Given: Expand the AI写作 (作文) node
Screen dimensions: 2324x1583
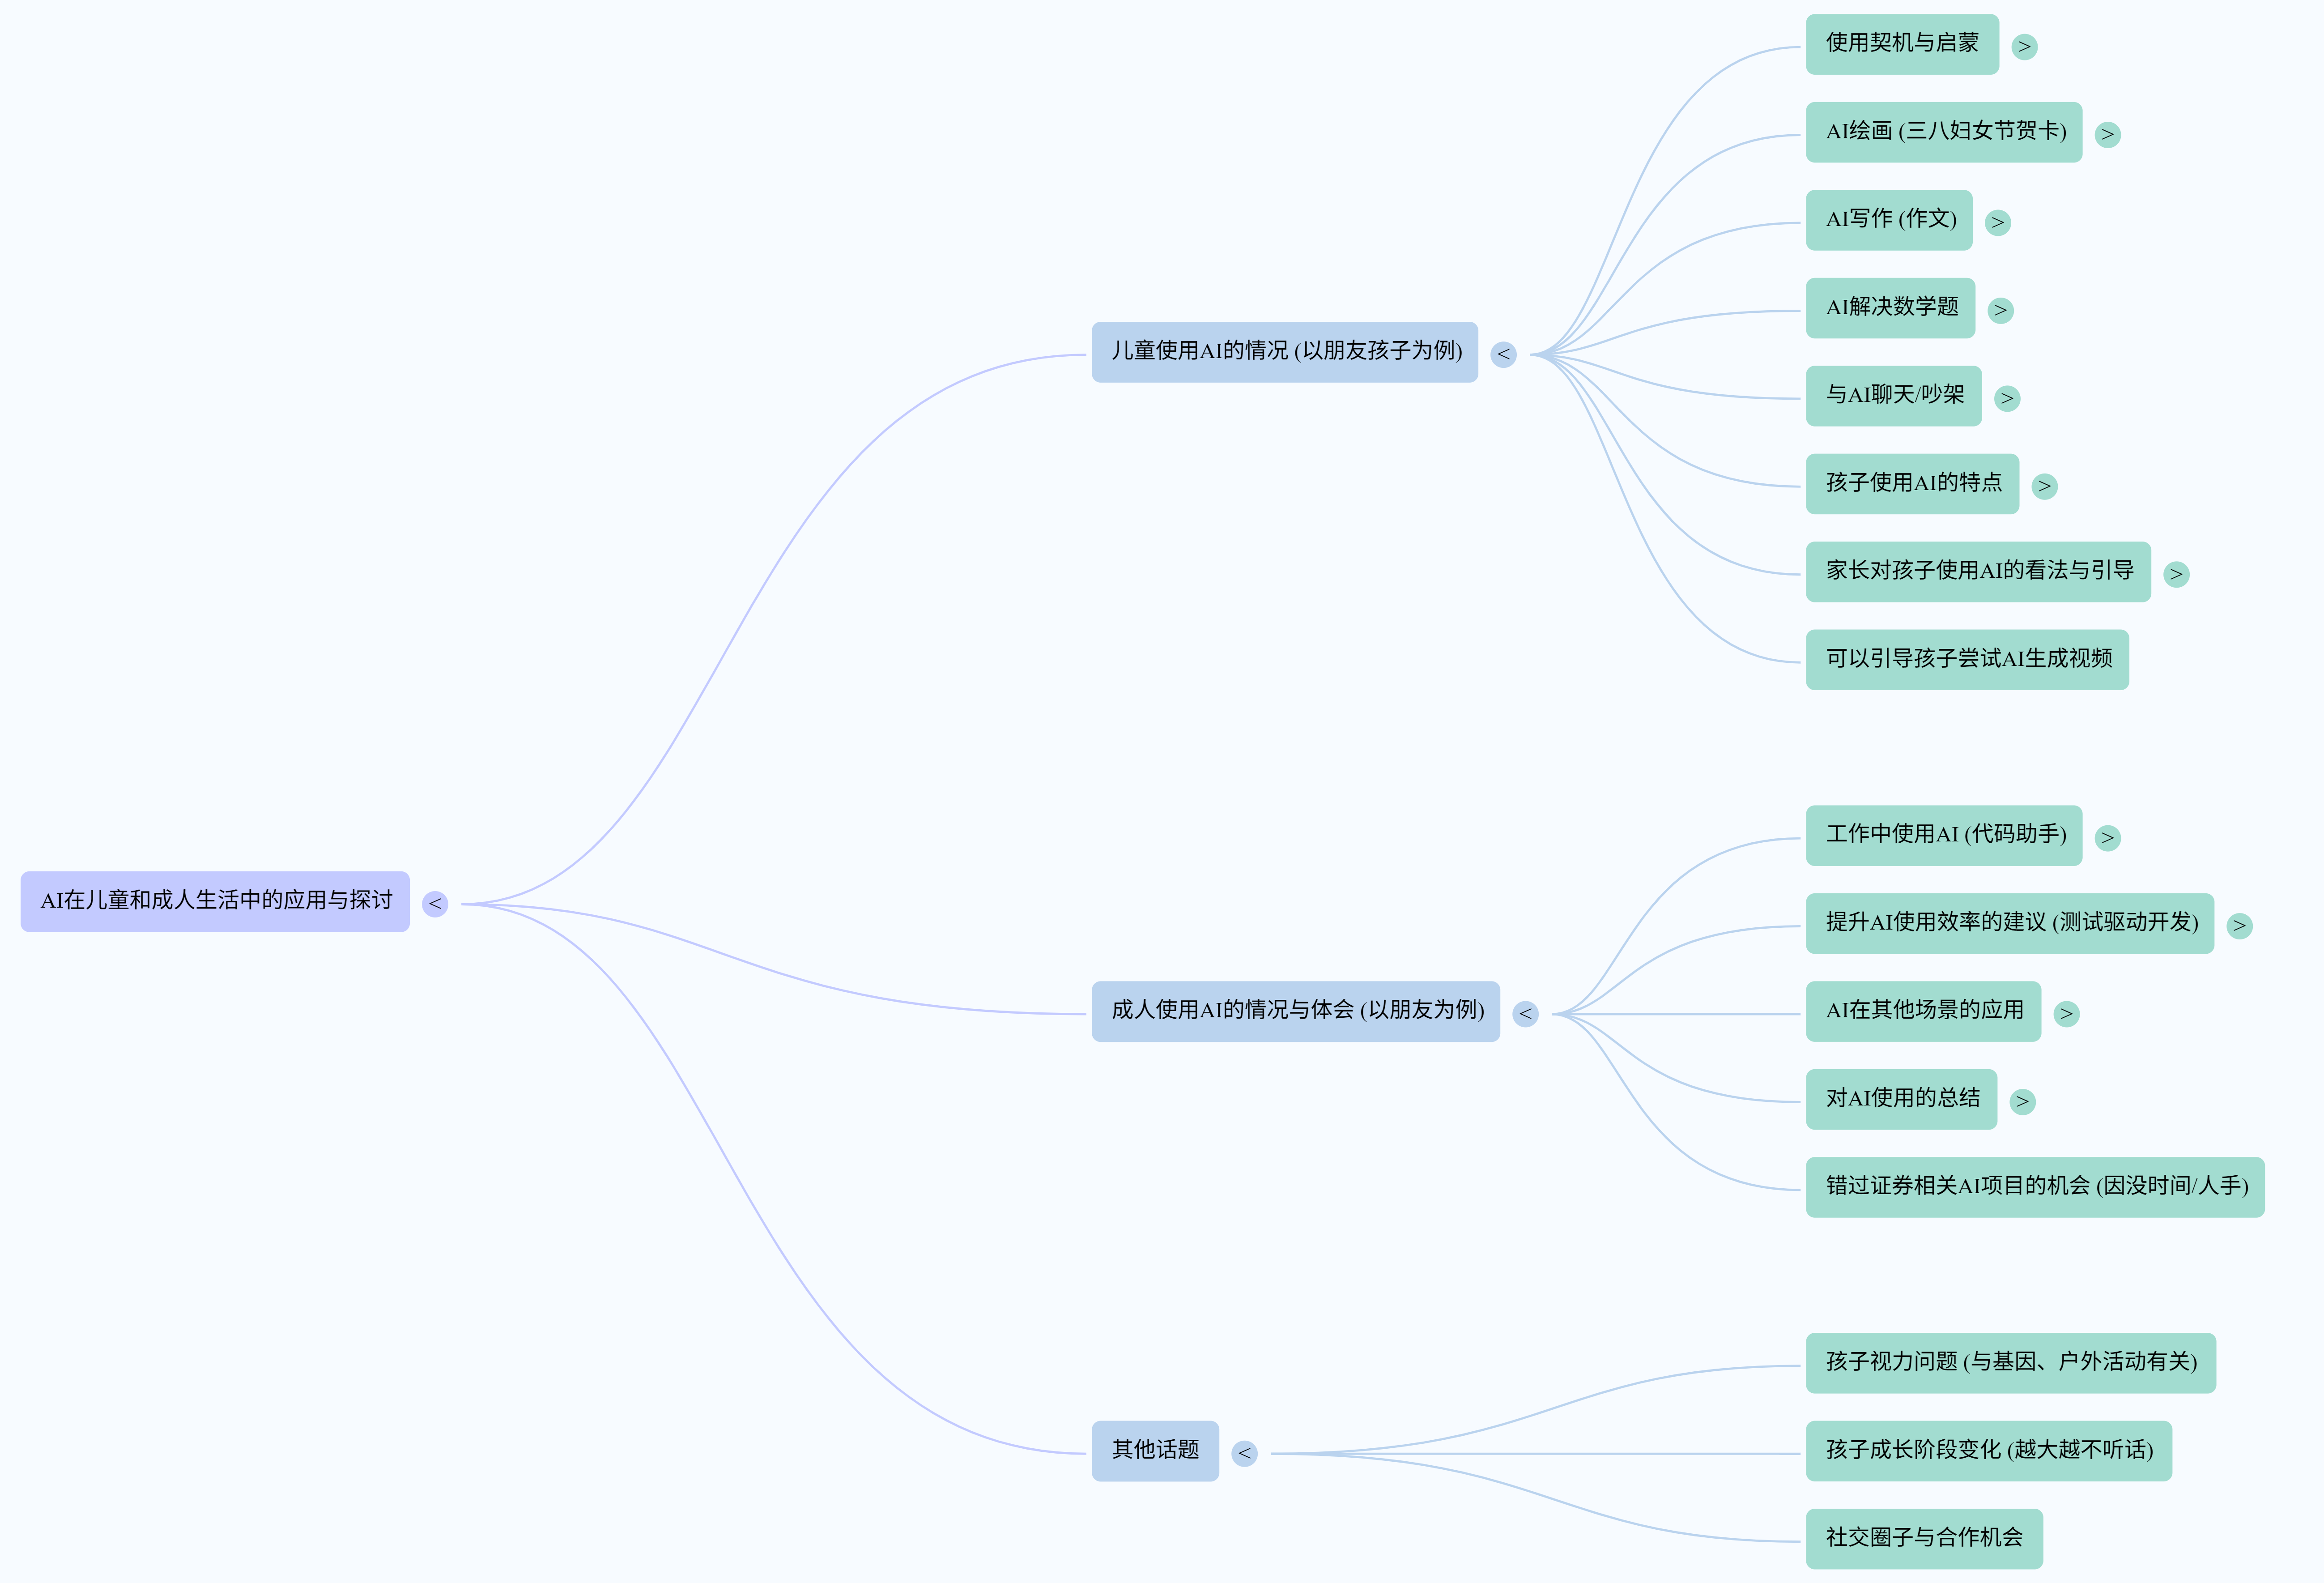Looking at the screenshot, I should click(x=1998, y=222).
